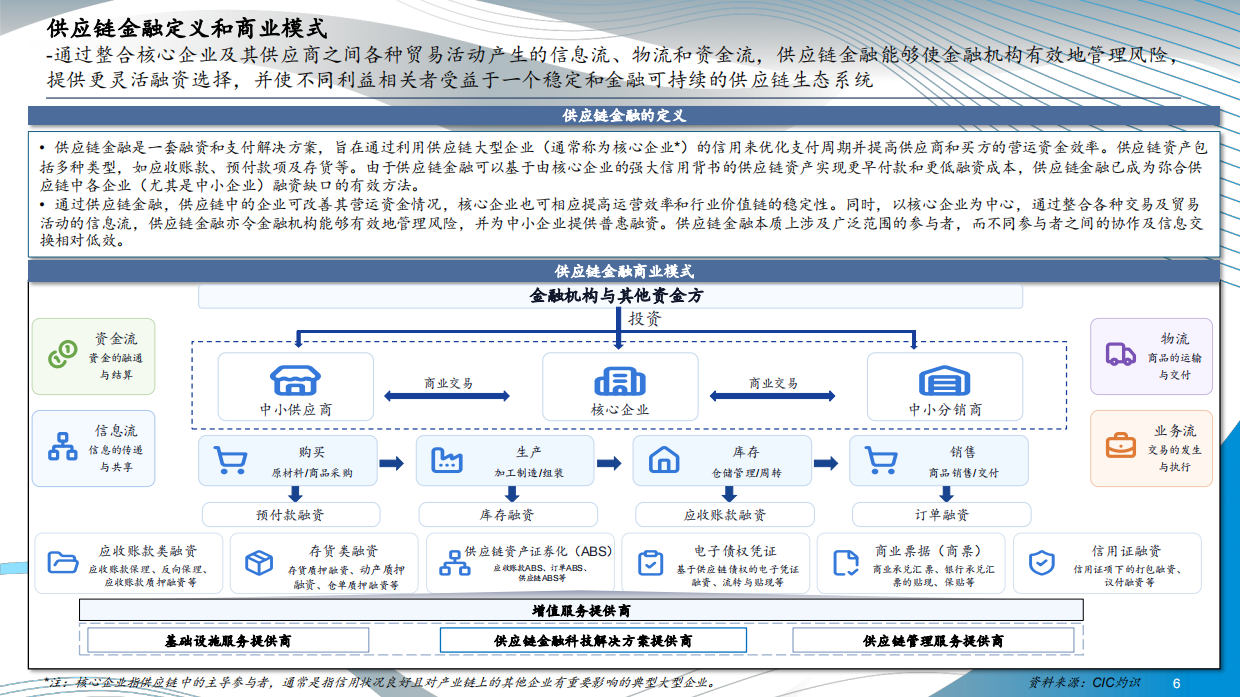The height and width of the screenshot is (697, 1240).
Task: Click the 中小分销商 label
Action: pyautogui.click(x=945, y=409)
